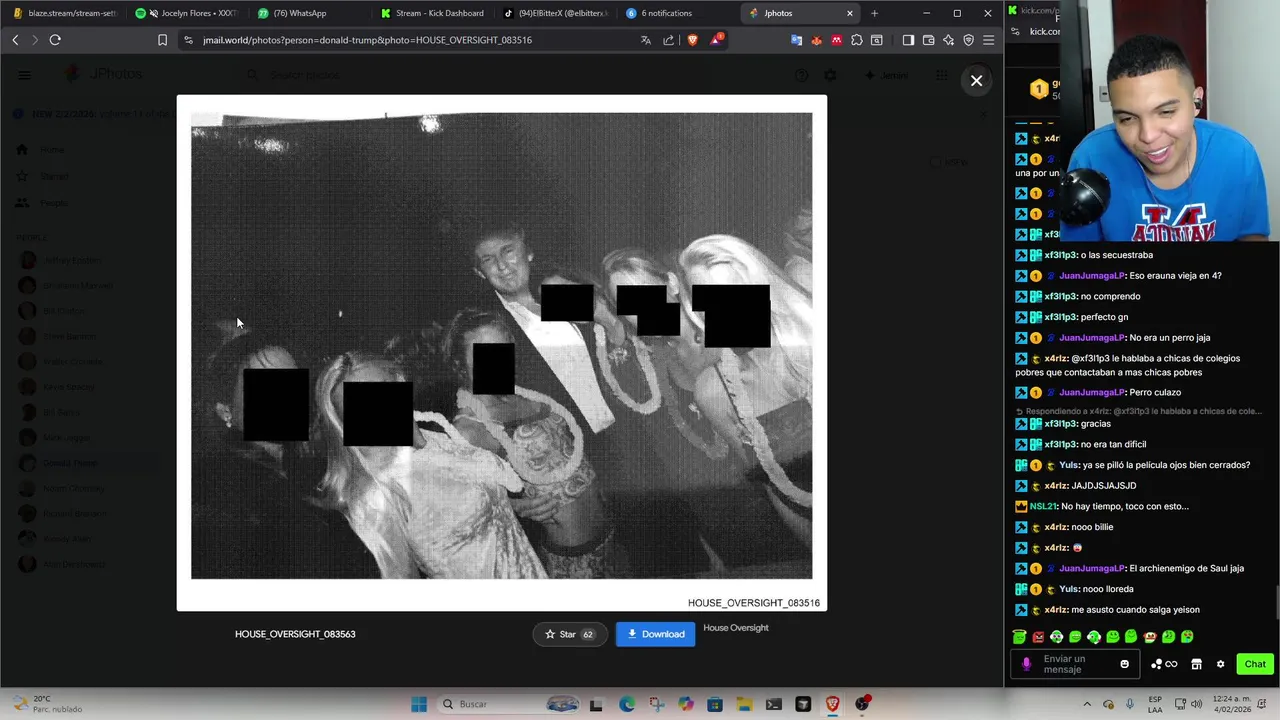
Task: Click the voice microphone in Kick chat
Action: click(x=1026, y=664)
